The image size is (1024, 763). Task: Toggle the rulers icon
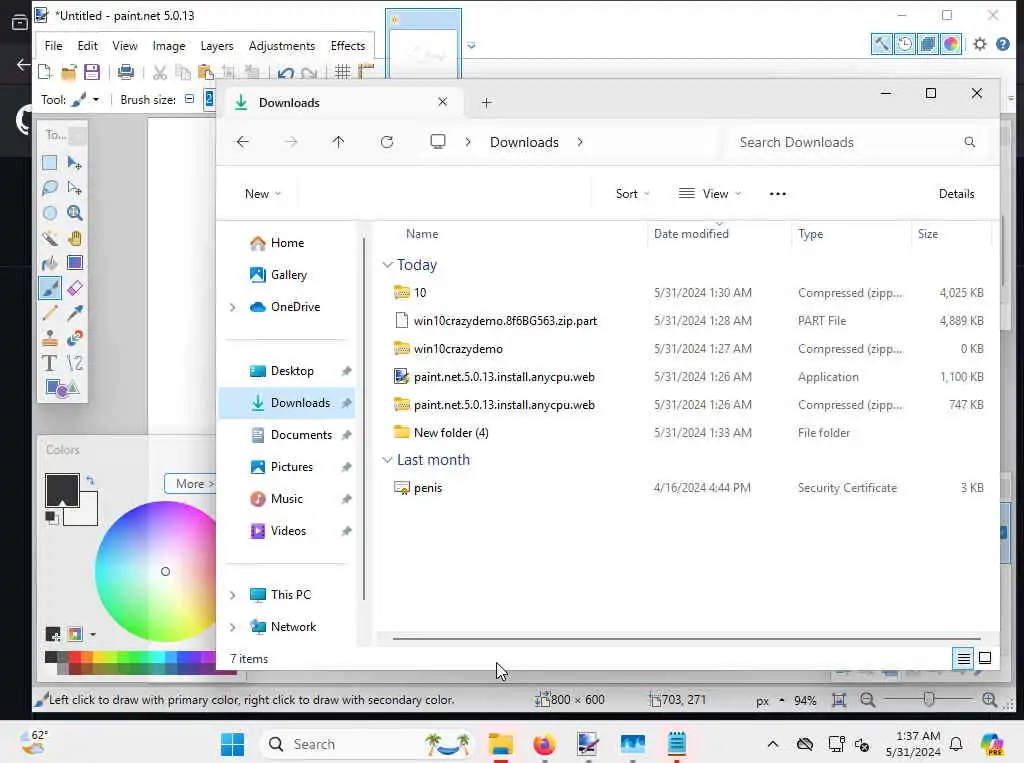click(x=365, y=72)
